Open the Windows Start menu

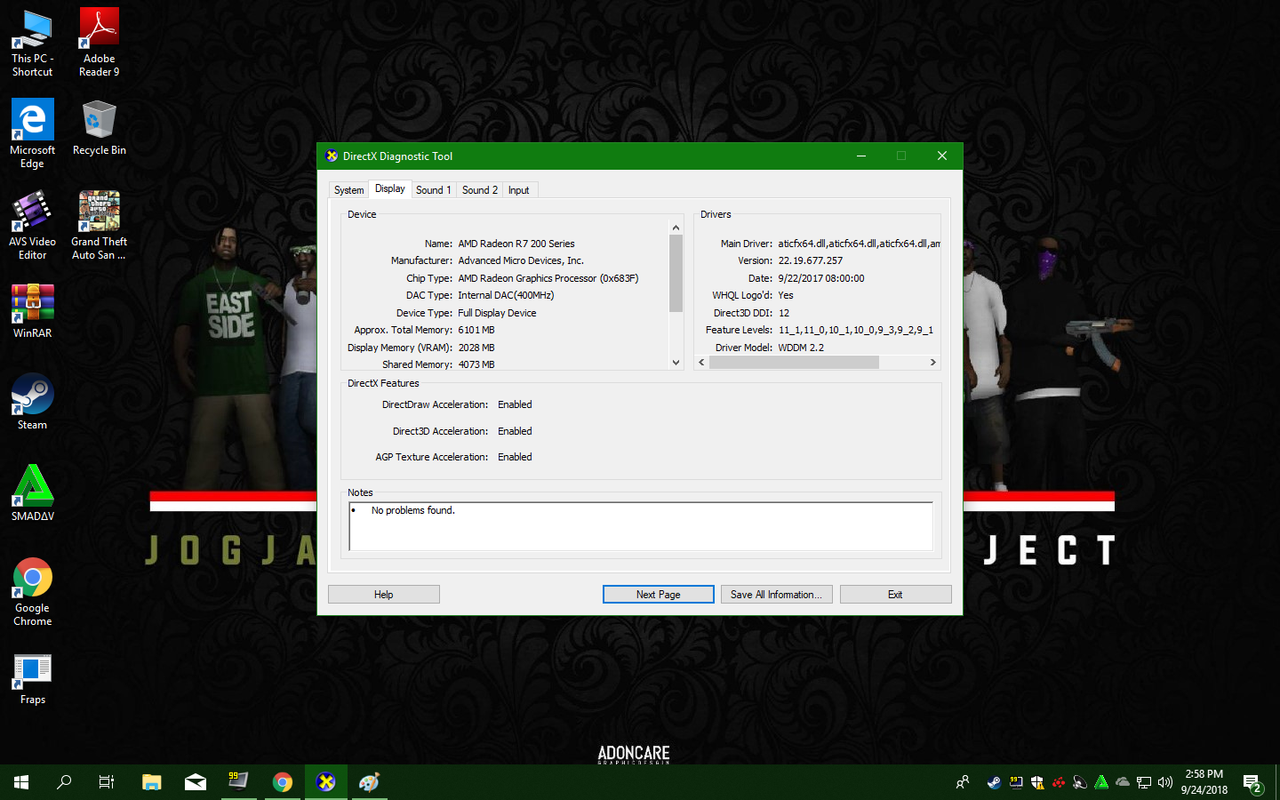pos(21,782)
